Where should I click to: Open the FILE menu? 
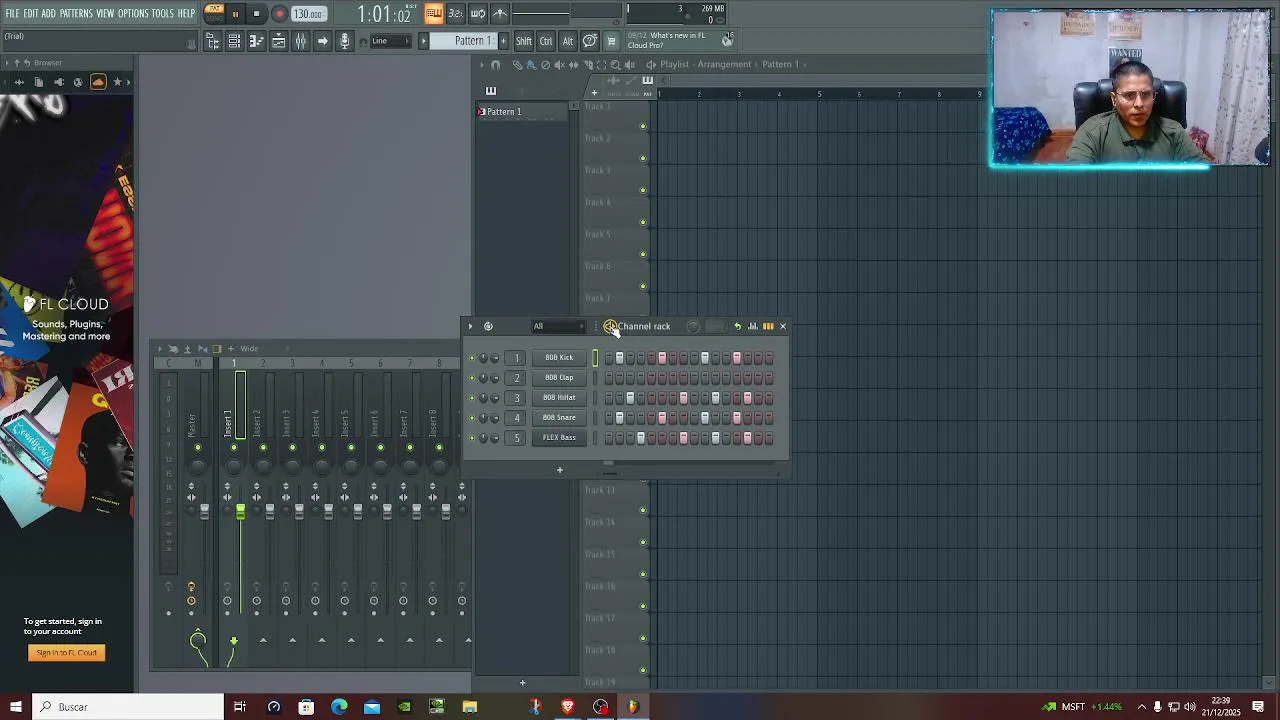pyautogui.click(x=12, y=14)
